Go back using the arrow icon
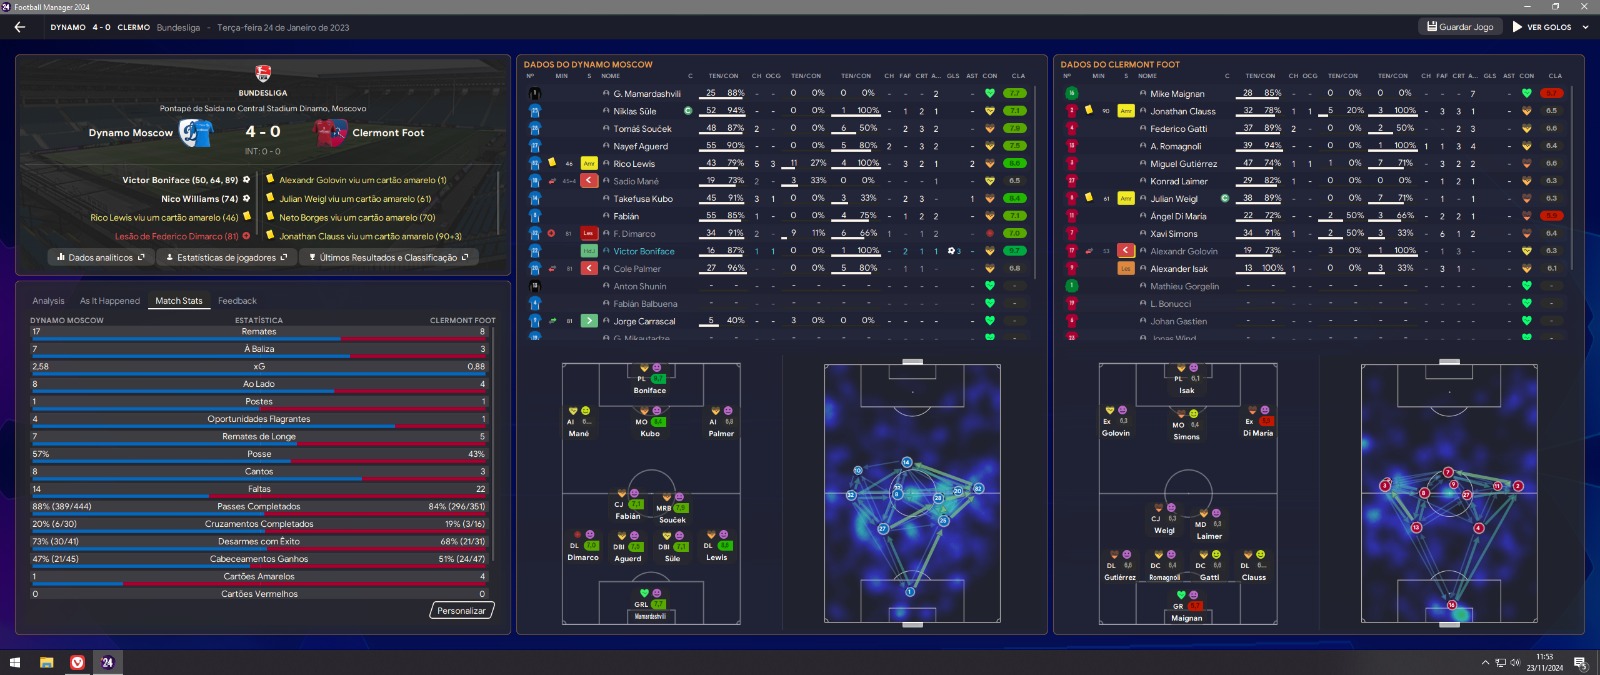 coord(19,27)
